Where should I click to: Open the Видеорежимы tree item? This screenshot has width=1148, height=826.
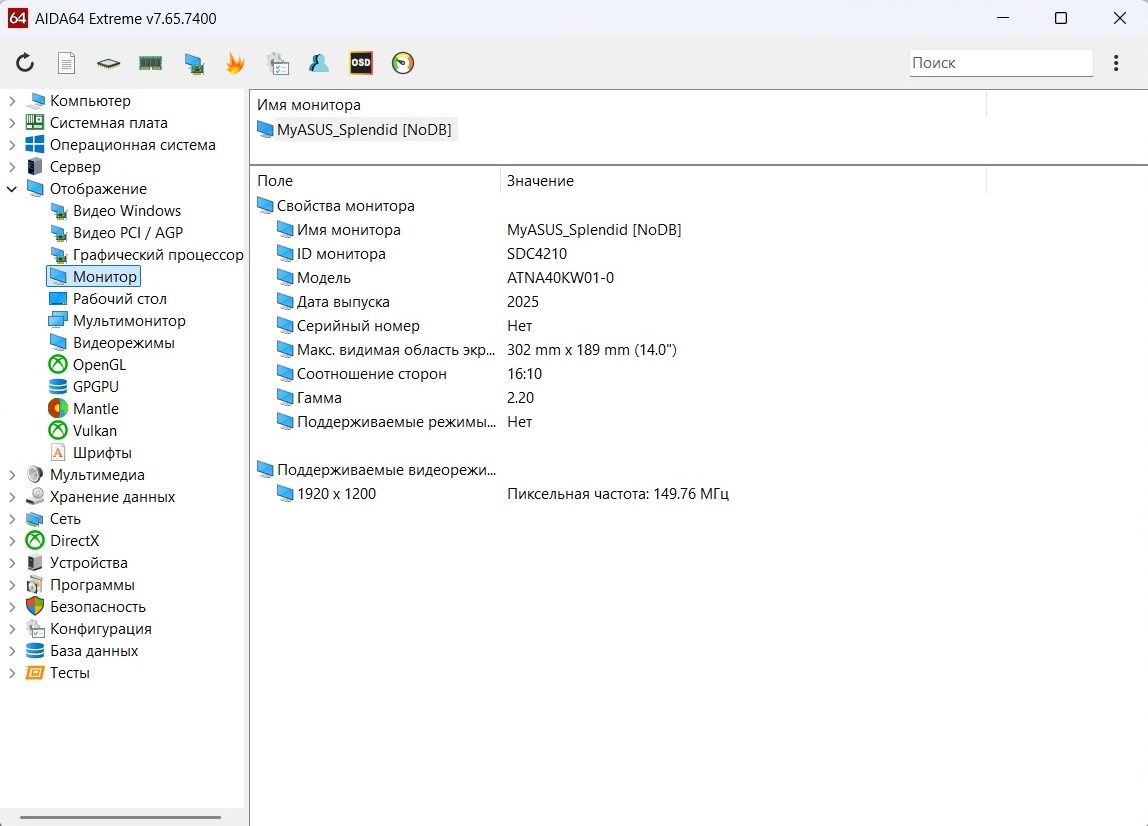123,343
